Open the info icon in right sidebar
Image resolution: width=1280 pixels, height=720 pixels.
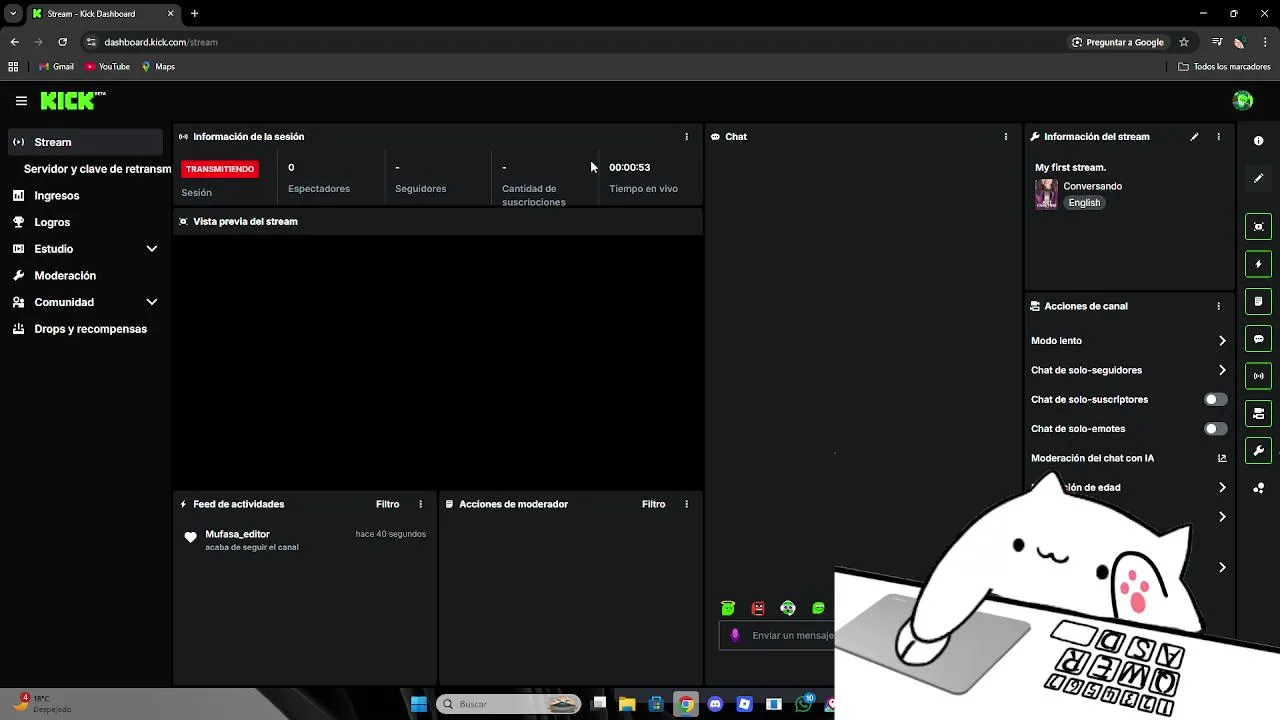(1259, 141)
